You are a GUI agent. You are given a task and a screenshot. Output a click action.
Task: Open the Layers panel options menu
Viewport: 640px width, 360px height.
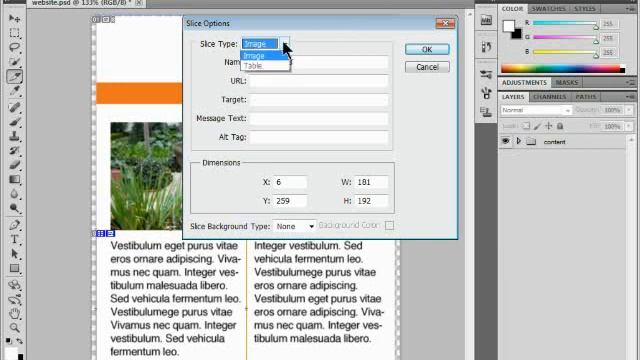631,97
